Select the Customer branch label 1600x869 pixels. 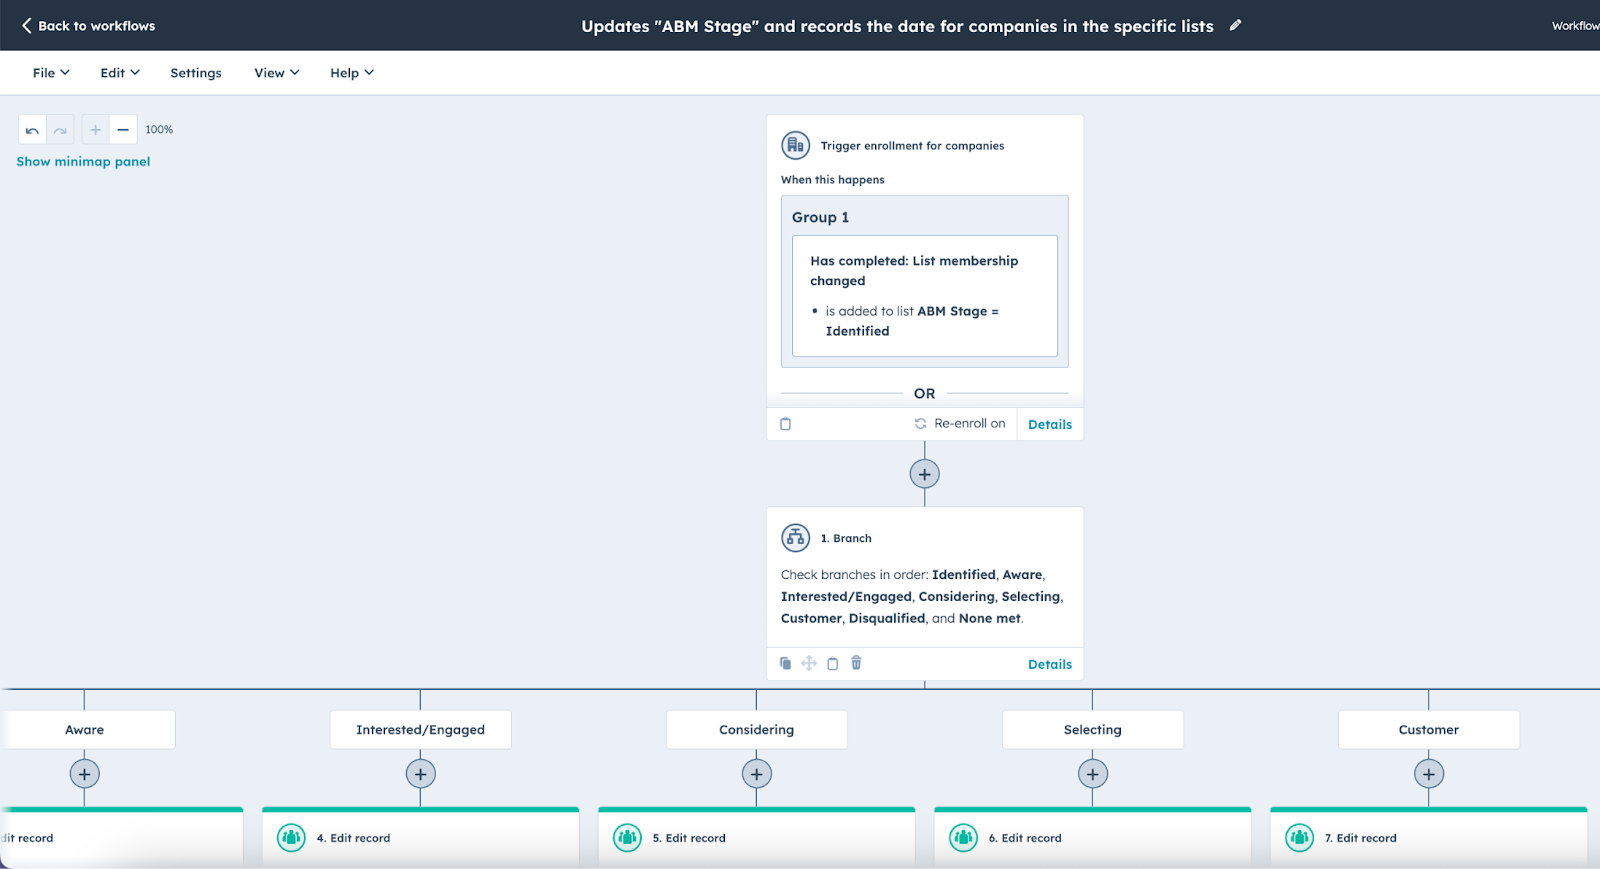click(1428, 730)
